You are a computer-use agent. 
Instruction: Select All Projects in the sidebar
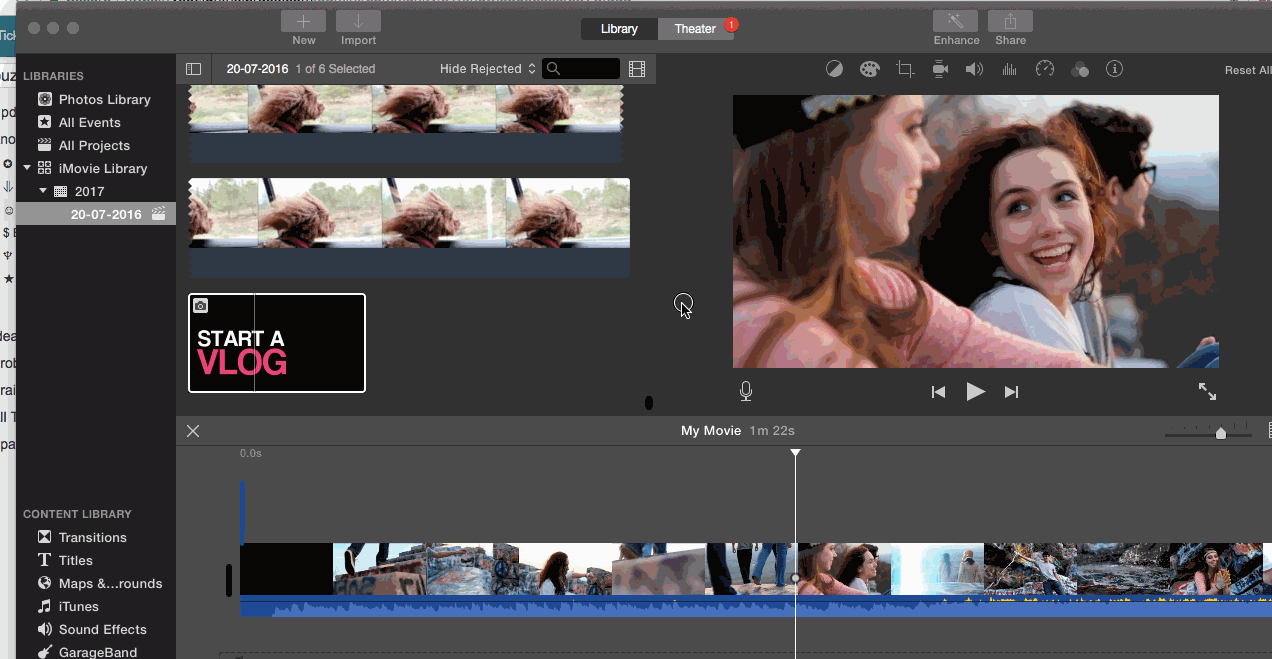pos(96,145)
